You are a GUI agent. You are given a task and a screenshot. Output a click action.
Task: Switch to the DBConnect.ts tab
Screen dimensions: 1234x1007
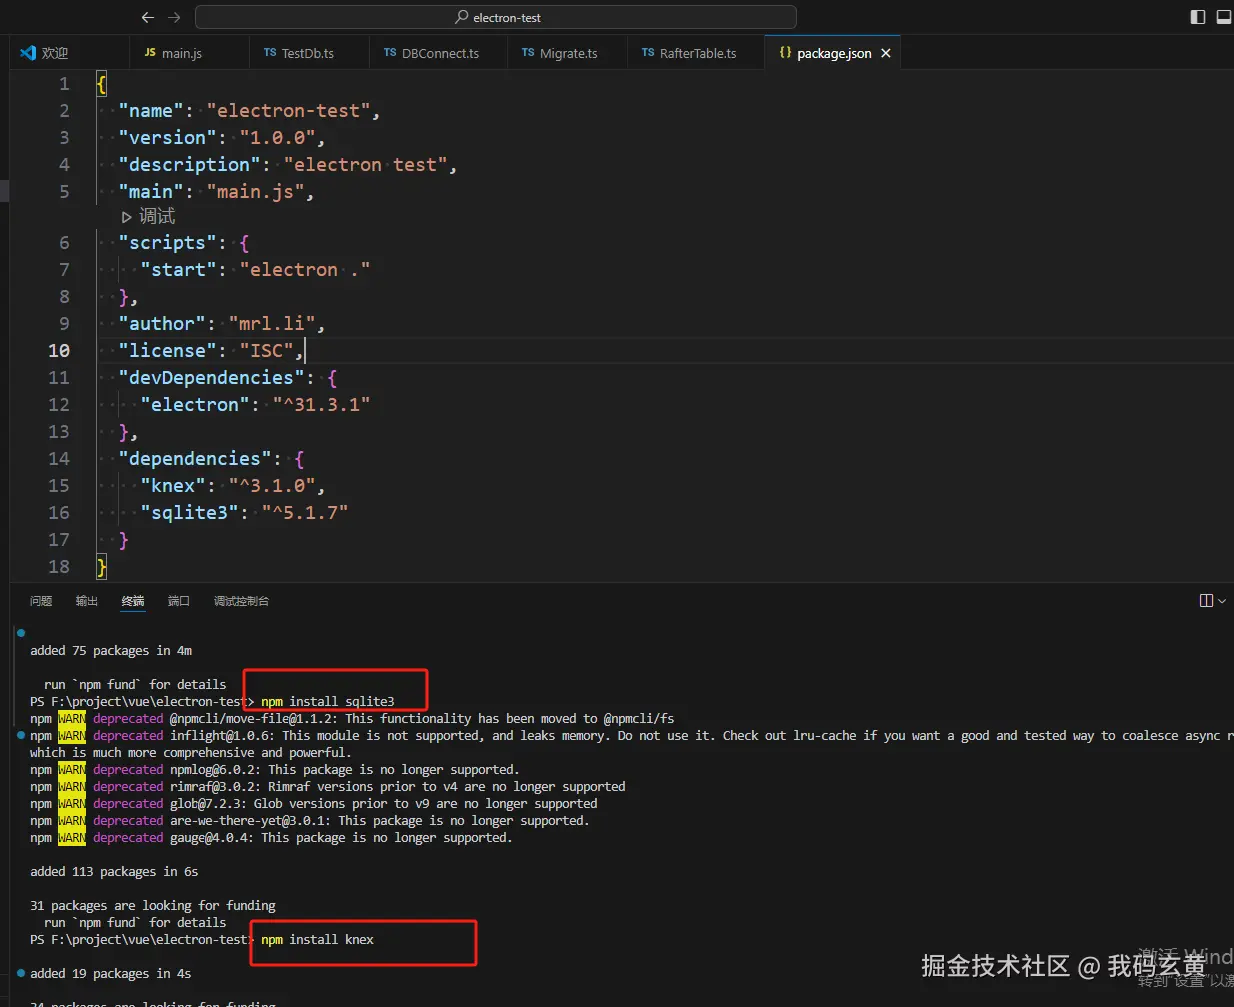point(438,53)
